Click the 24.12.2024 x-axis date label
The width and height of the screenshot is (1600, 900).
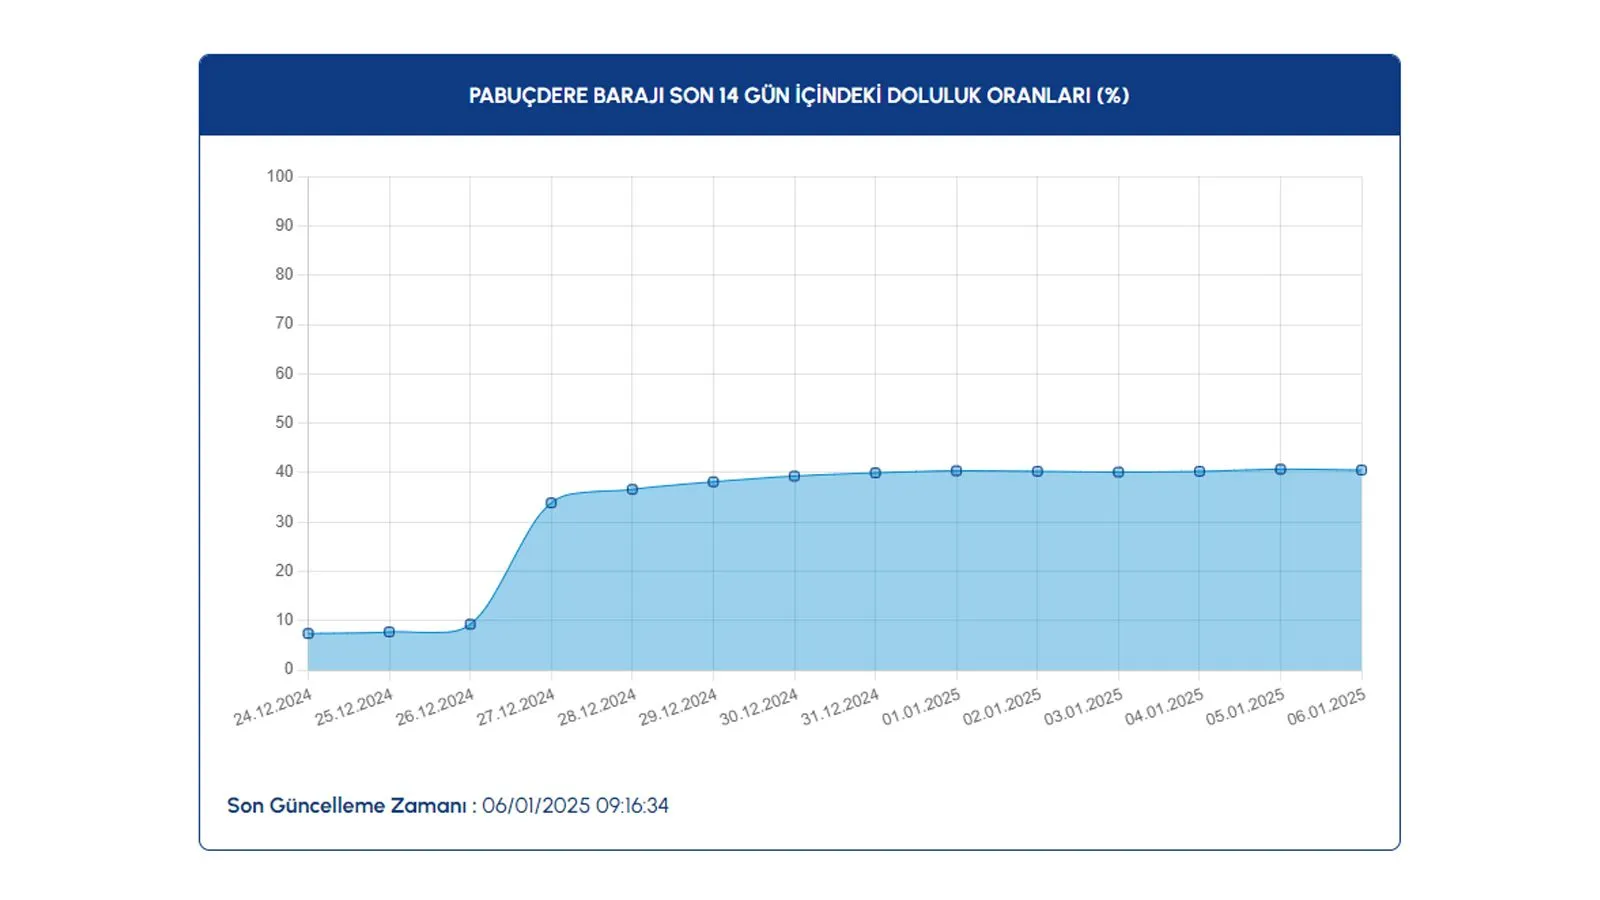click(272, 708)
